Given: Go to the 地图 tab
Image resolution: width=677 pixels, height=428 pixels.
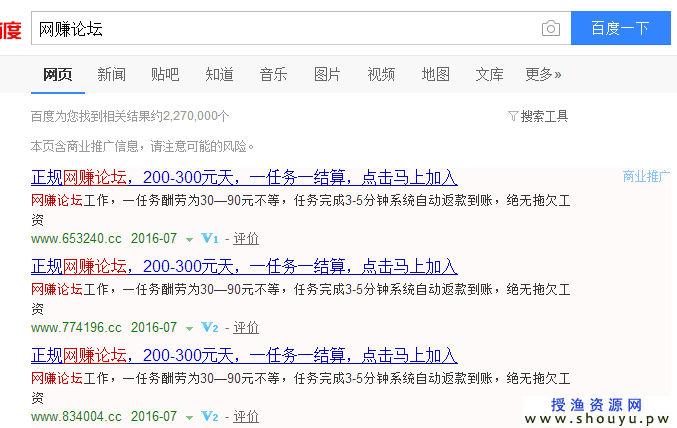Looking at the screenshot, I should (435, 74).
